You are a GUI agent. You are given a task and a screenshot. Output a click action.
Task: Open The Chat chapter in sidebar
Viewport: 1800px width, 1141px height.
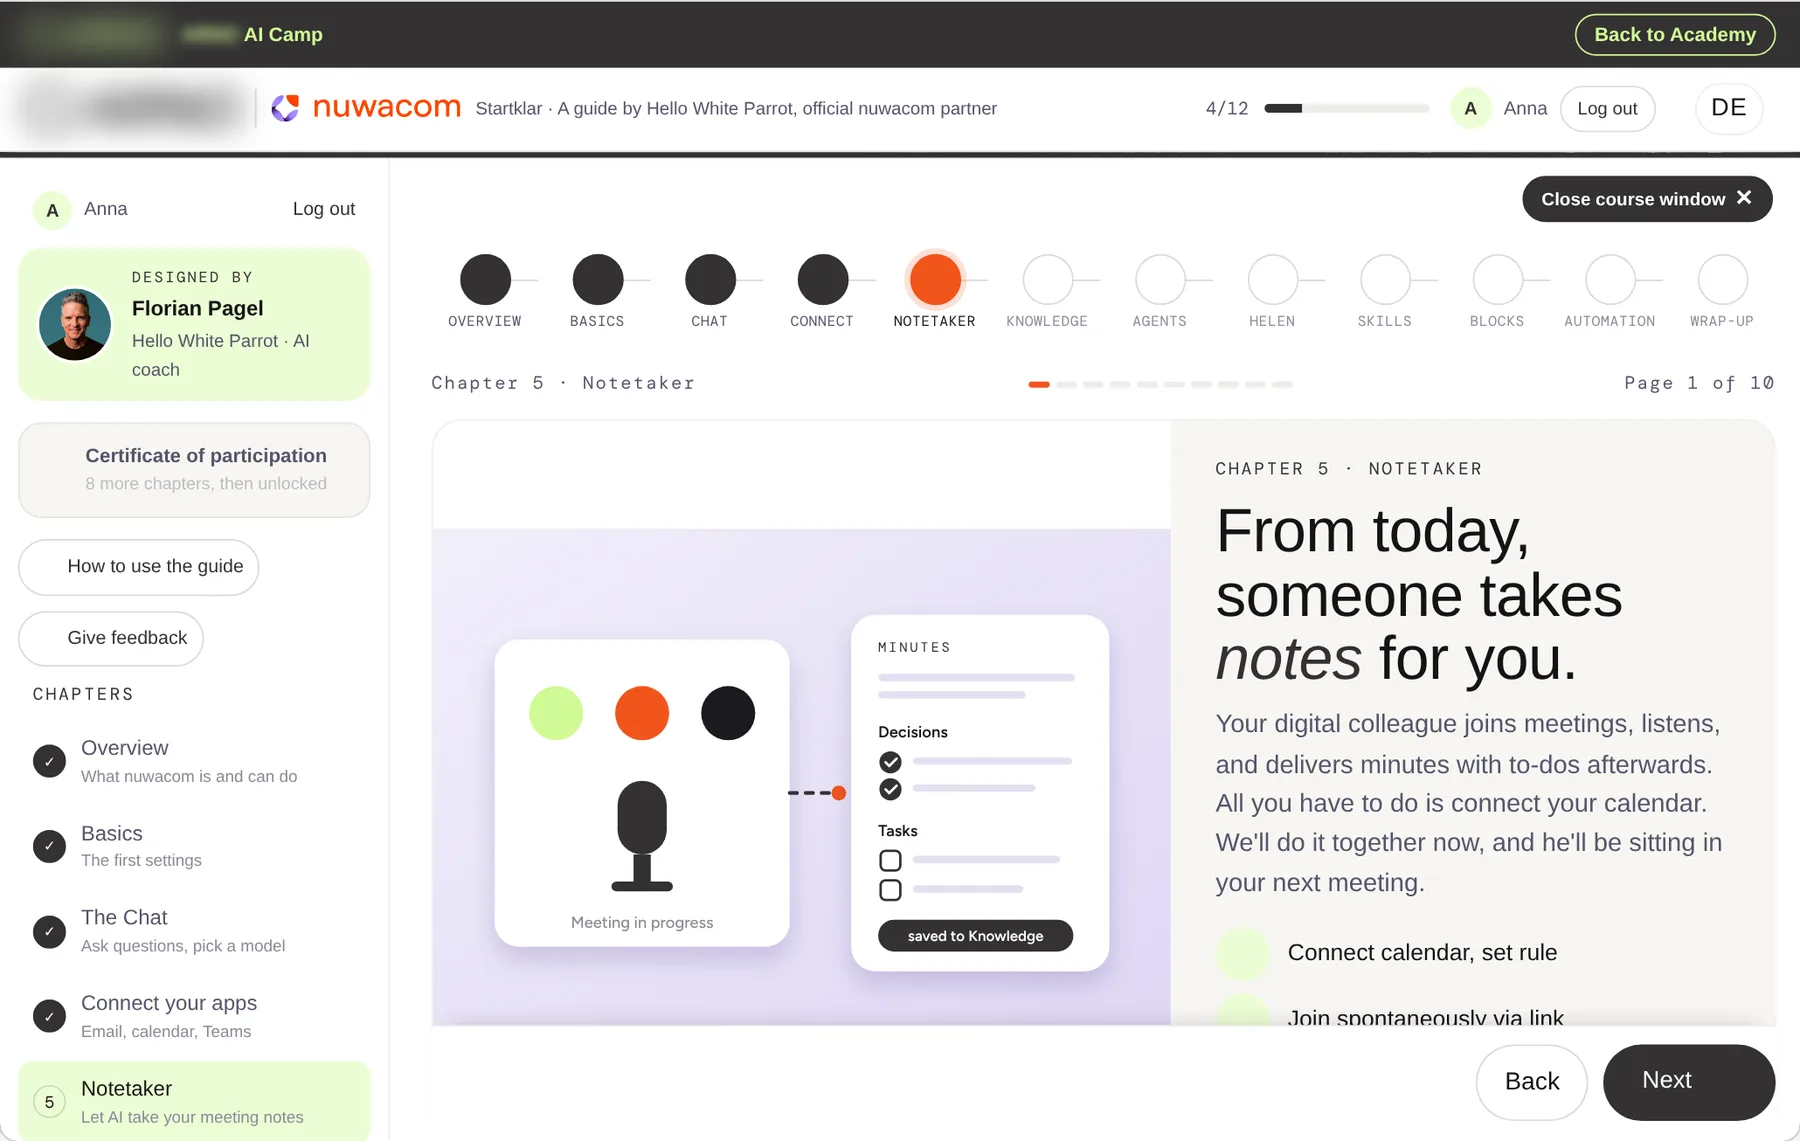click(x=194, y=931)
